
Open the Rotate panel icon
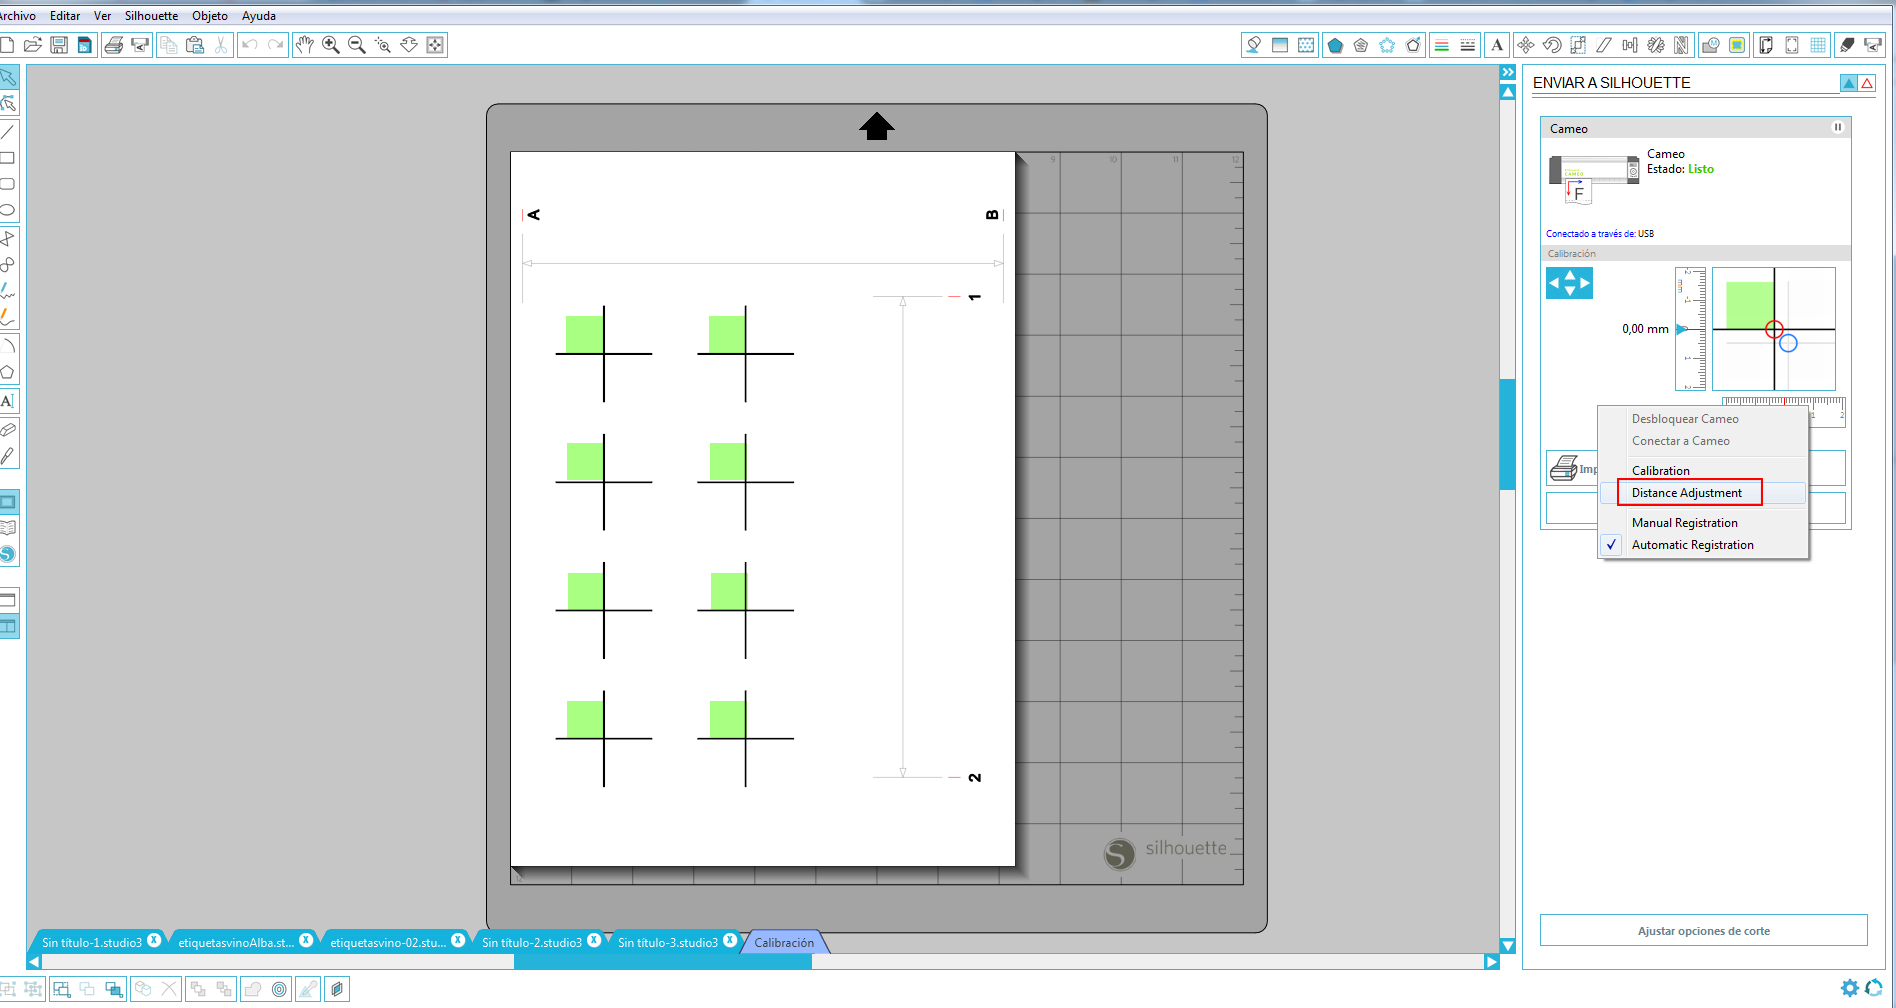click(x=1552, y=45)
